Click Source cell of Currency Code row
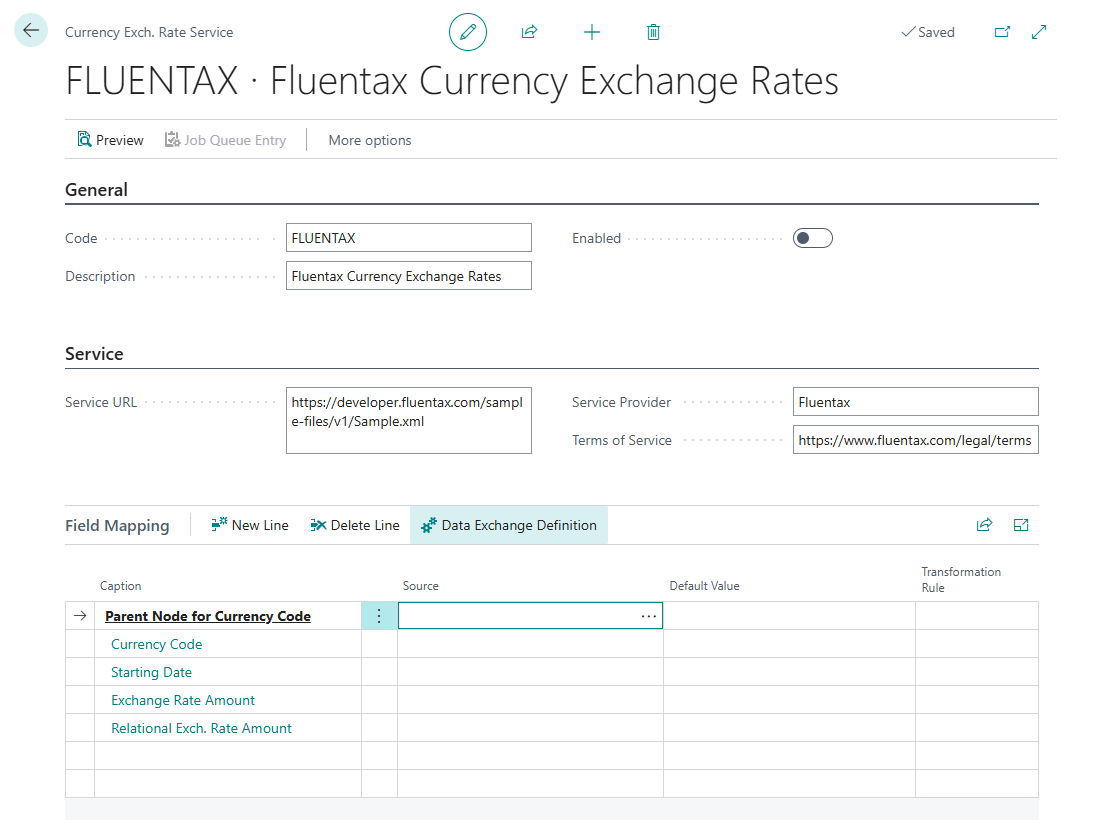The width and height of the screenshot is (1099, 820). (x=531, y=644)
